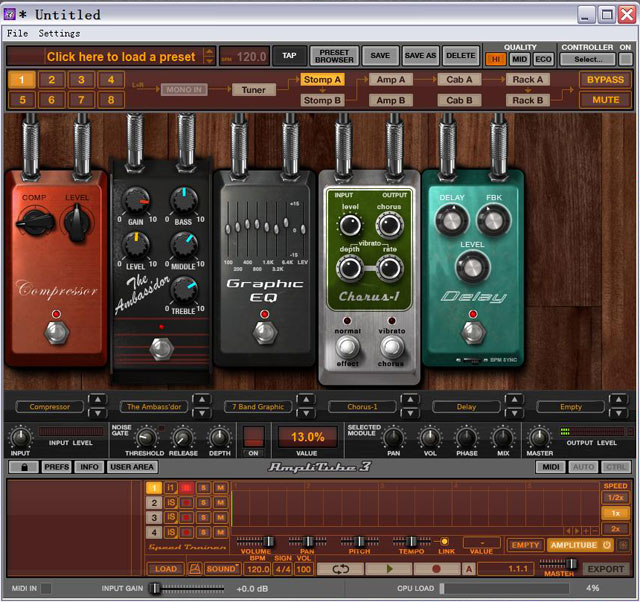
Task: Click the Ambassador GAIN knob
Action: (x=137, y=201)
